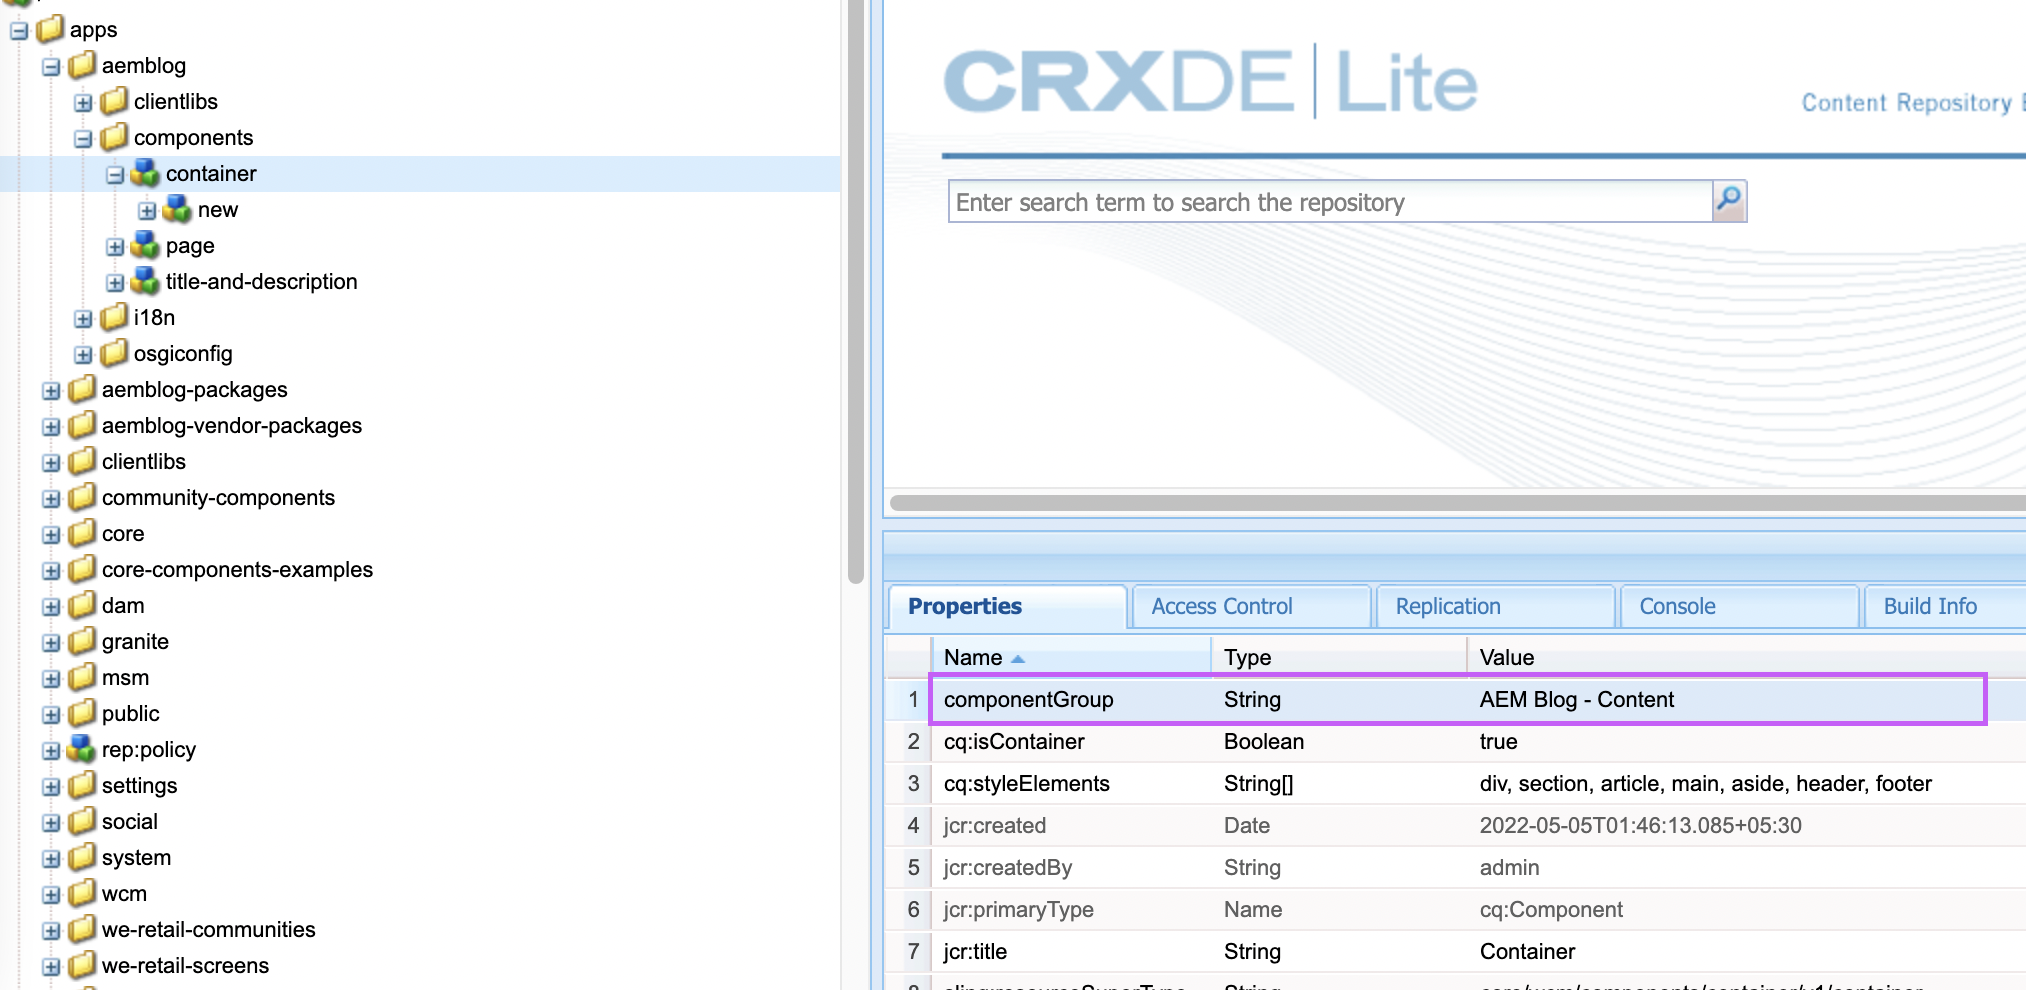Viewport: 2026px width, 990px height.
Task: Open the Build Info tab
Action: click(x=1946, y=606)
